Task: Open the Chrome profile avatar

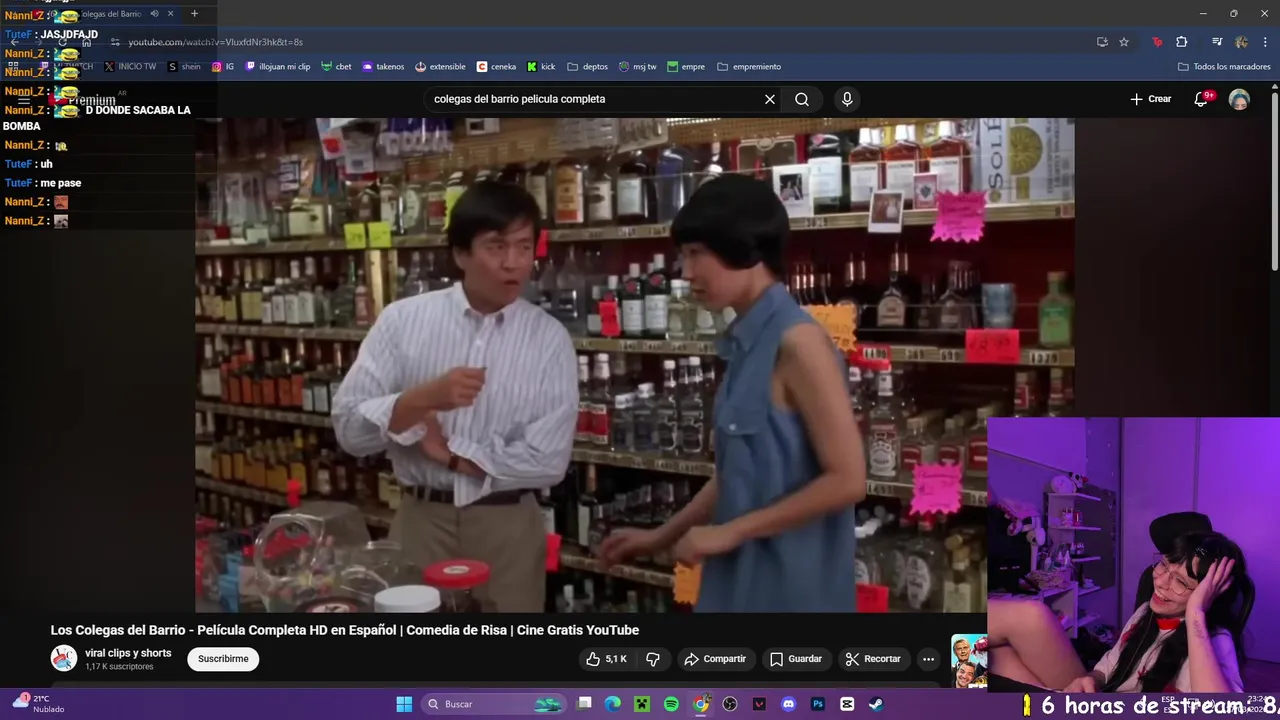Action: pyautogui.click(x=1241, y=42)
